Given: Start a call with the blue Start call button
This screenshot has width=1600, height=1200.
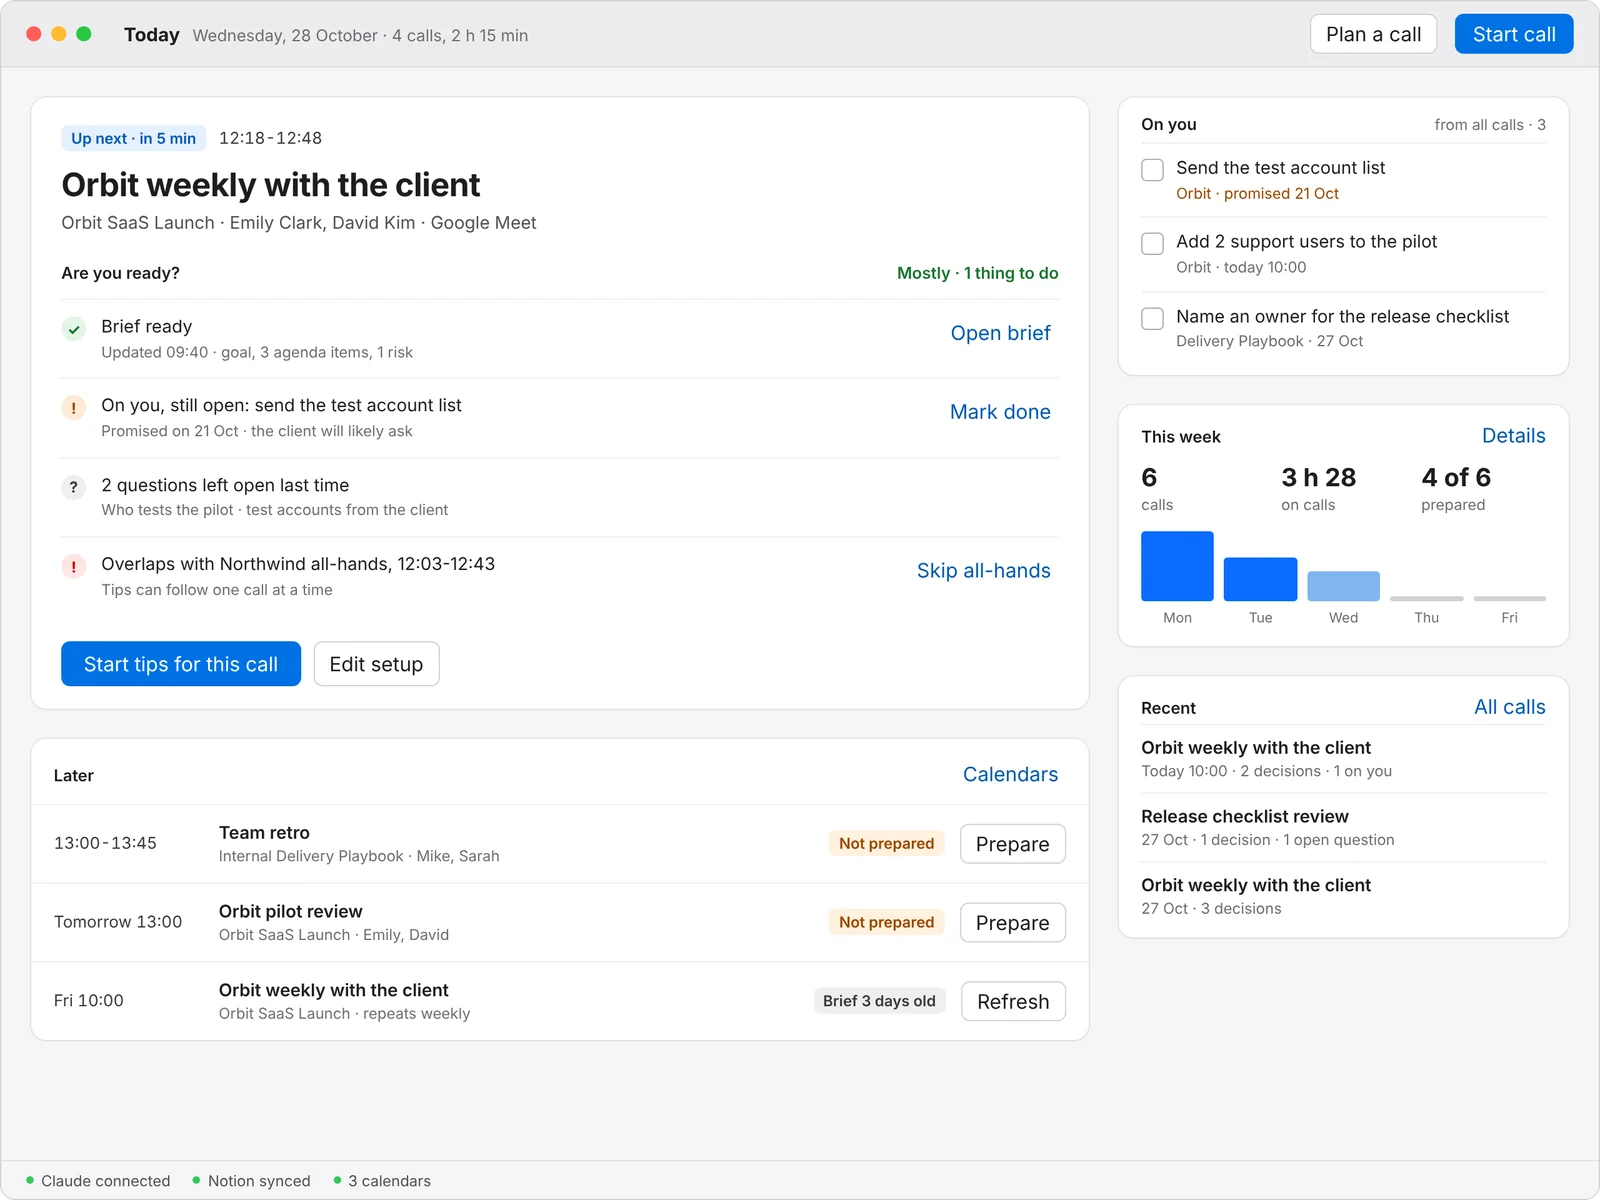Looking at the screenshot, I should point(1514,34).
